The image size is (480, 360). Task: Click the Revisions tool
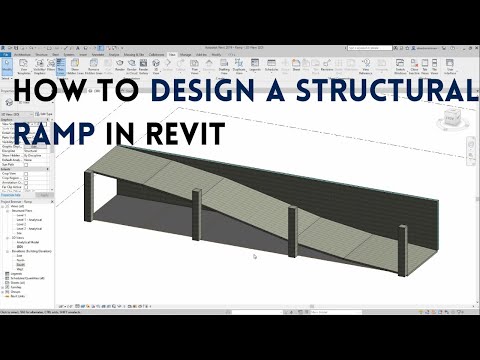(x=327, y=65)
